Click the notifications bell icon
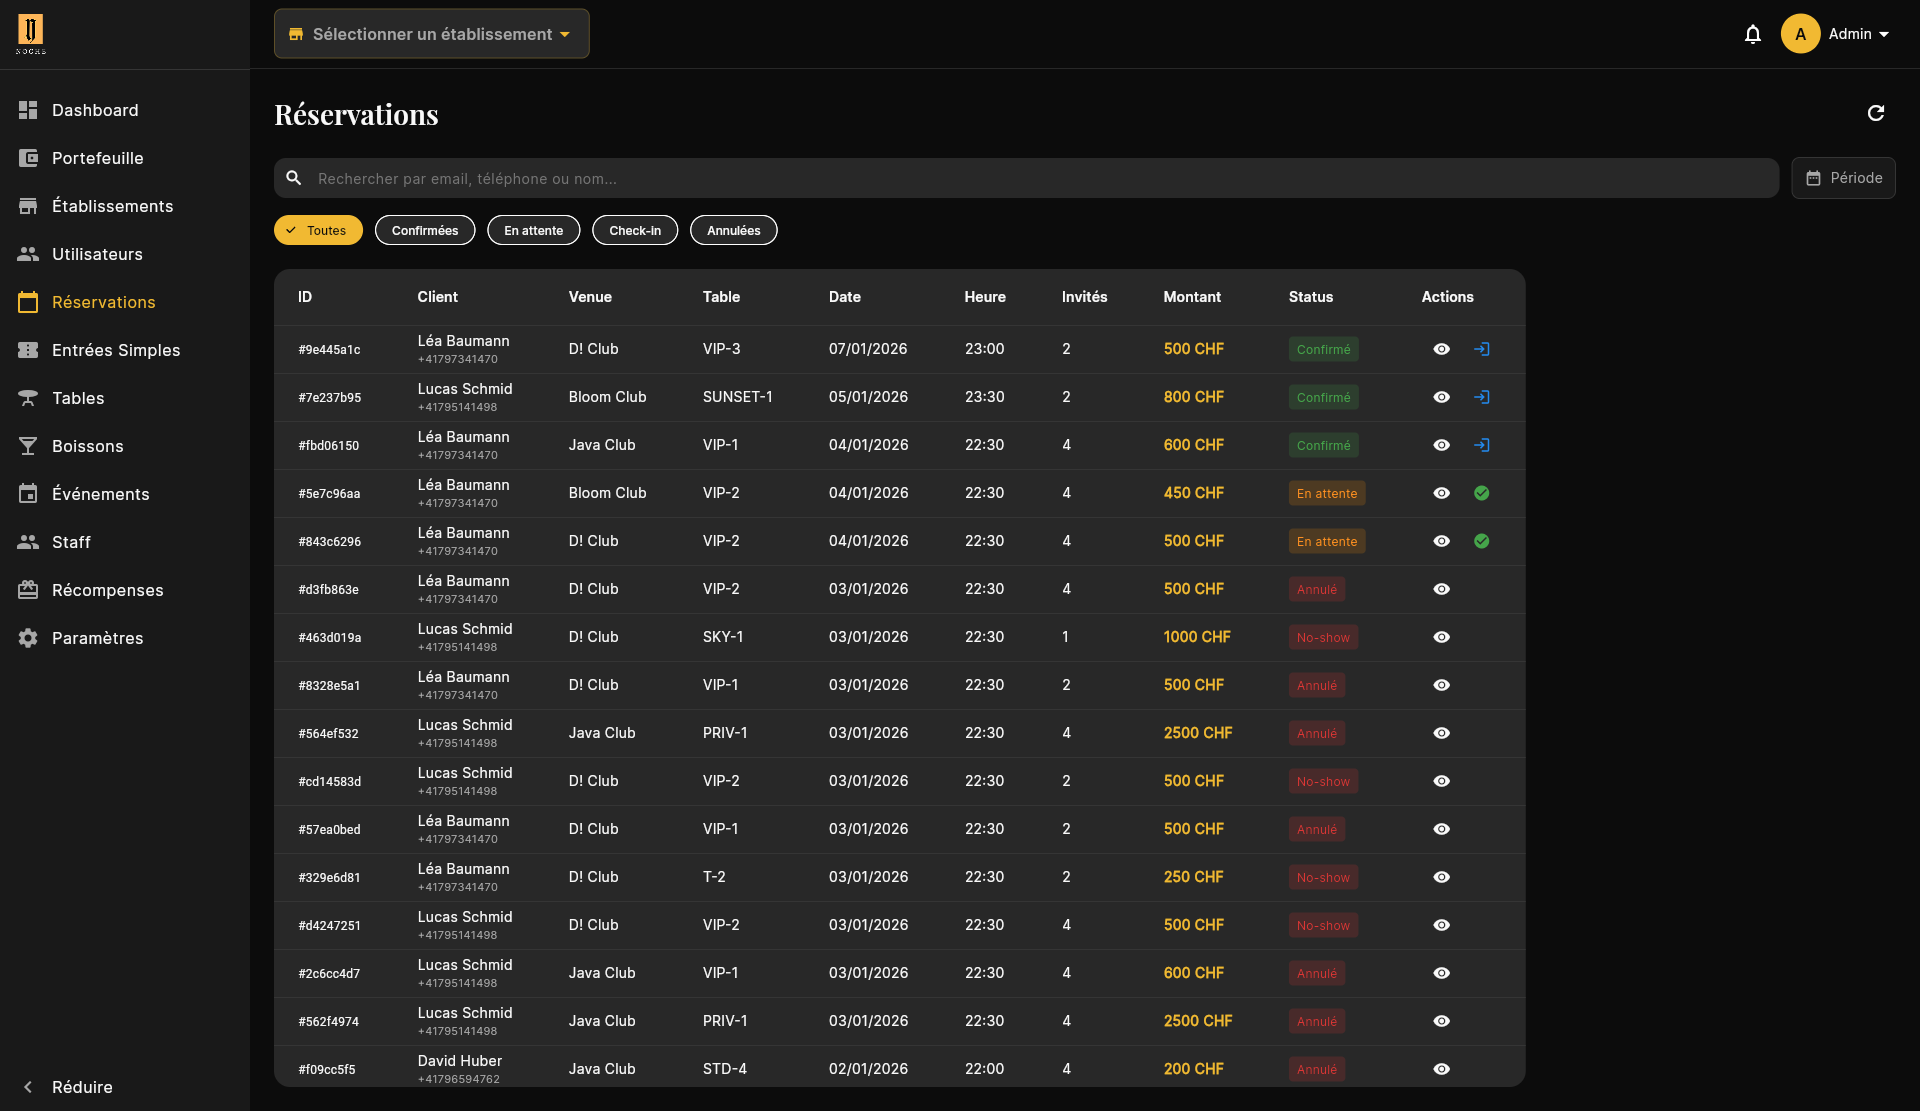Screen dimensions: 1920x1111 [1752, 34]
